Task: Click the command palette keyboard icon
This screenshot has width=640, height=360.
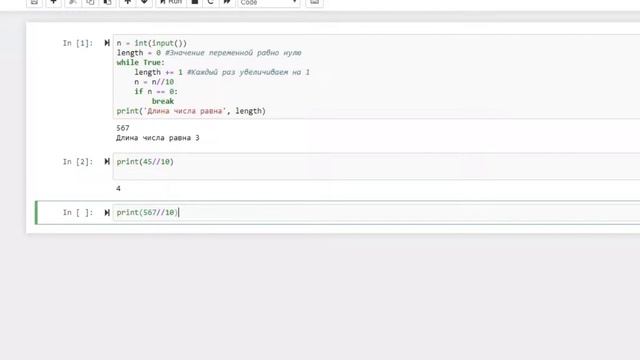Action: click(x=314, y=2)
